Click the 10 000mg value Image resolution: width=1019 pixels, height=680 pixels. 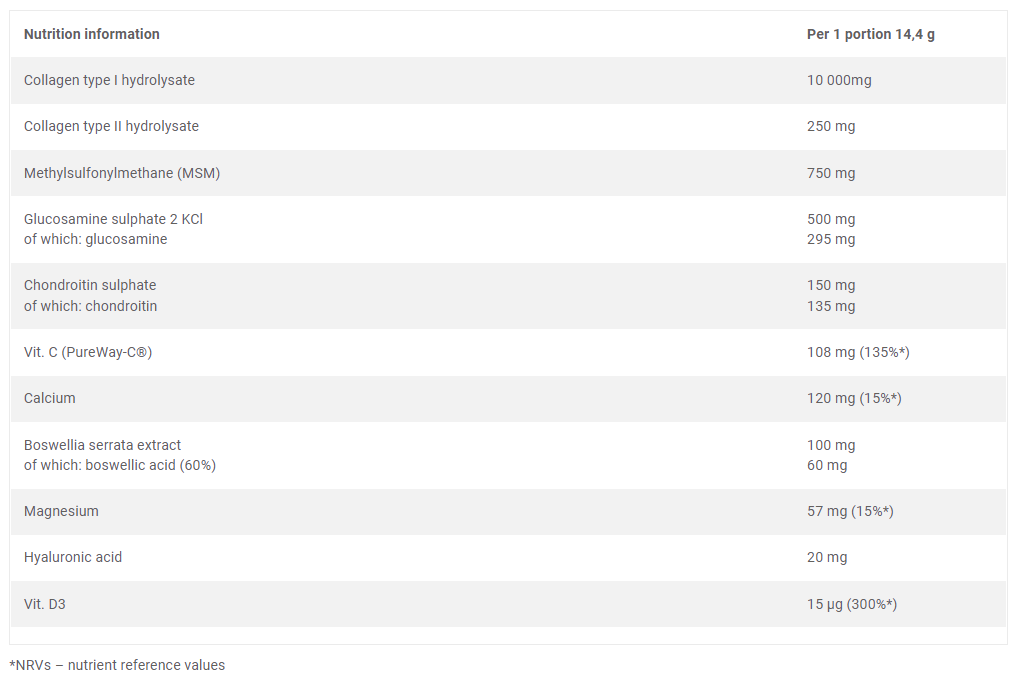839,81
